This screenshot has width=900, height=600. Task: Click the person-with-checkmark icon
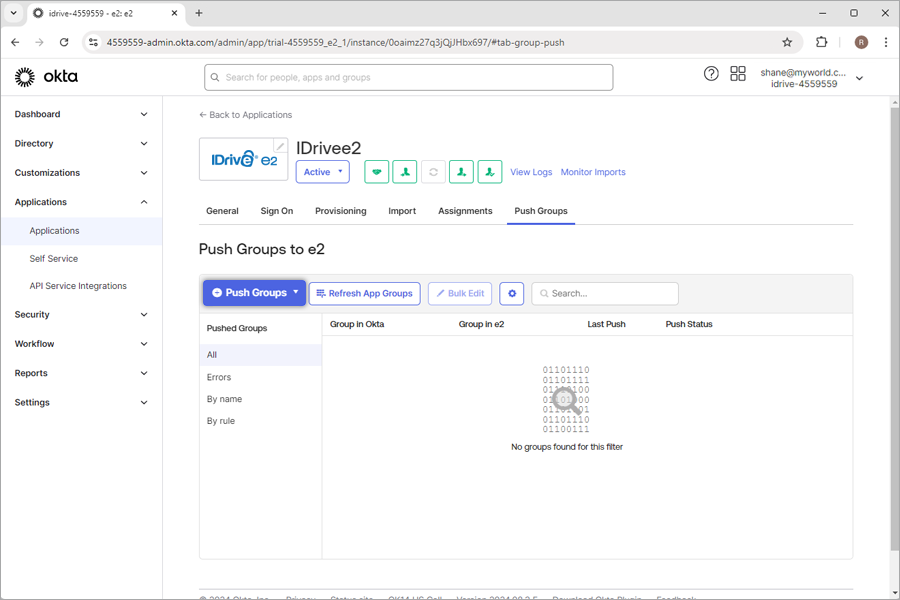click(490, 172)
